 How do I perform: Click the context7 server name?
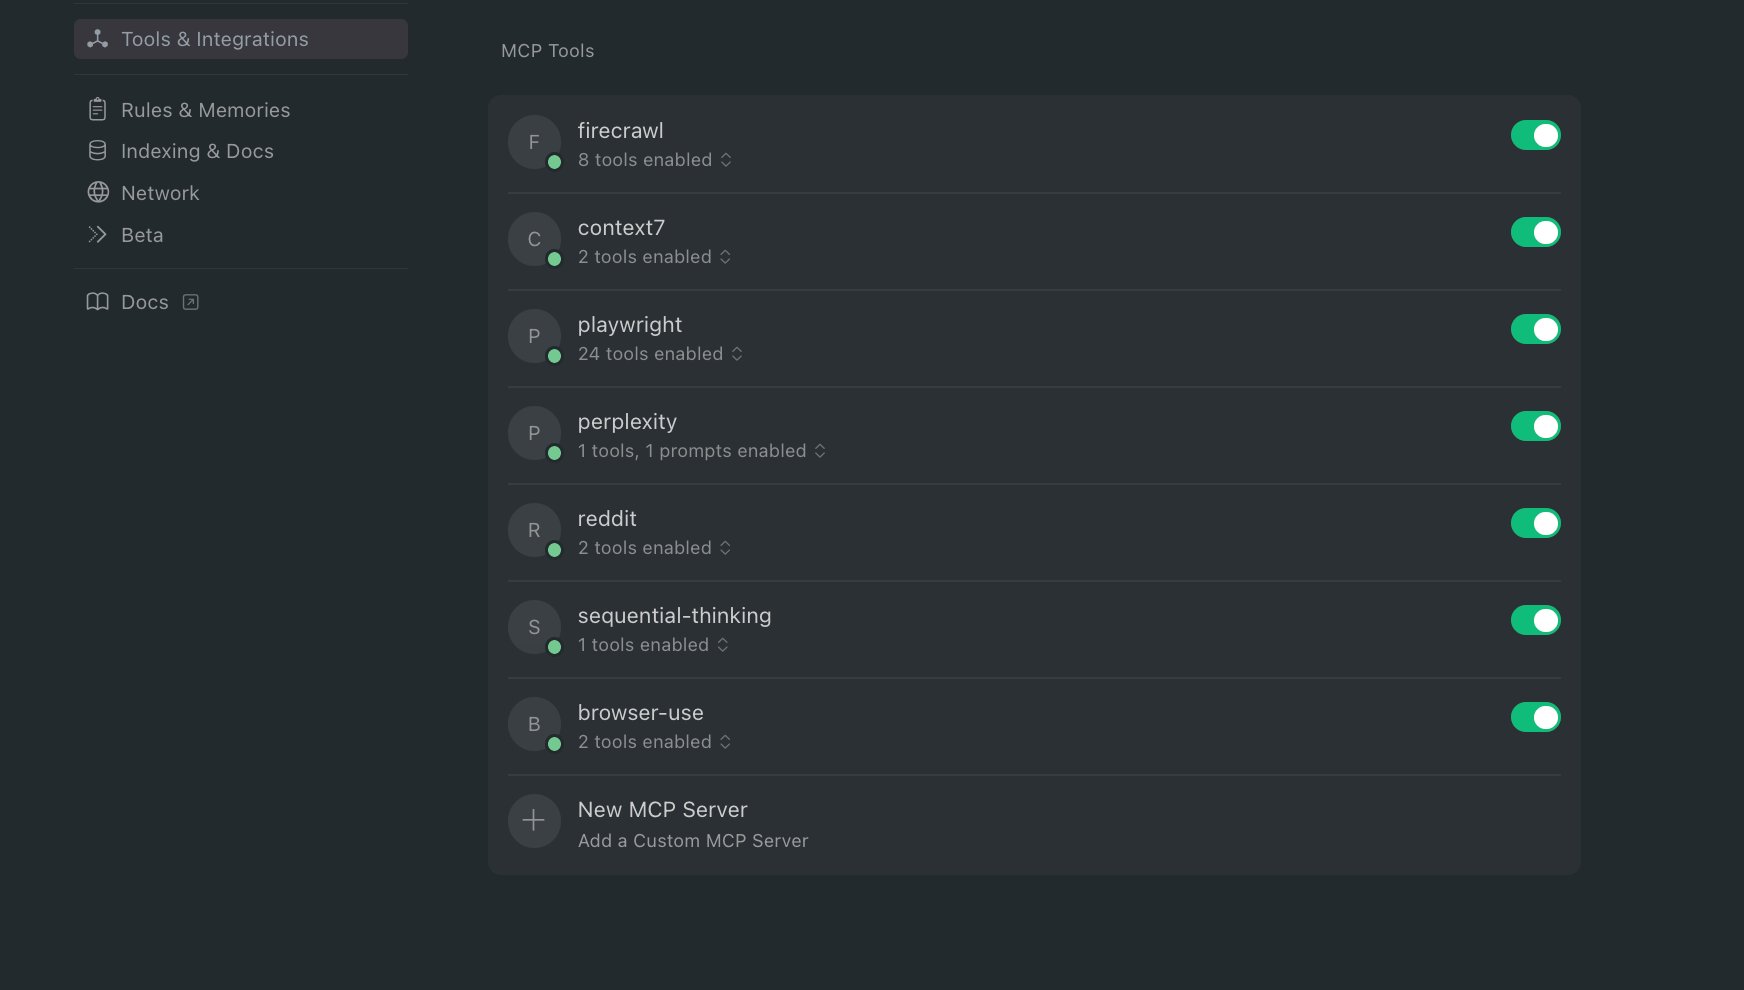pyautogui.click(x=621, y=228)
